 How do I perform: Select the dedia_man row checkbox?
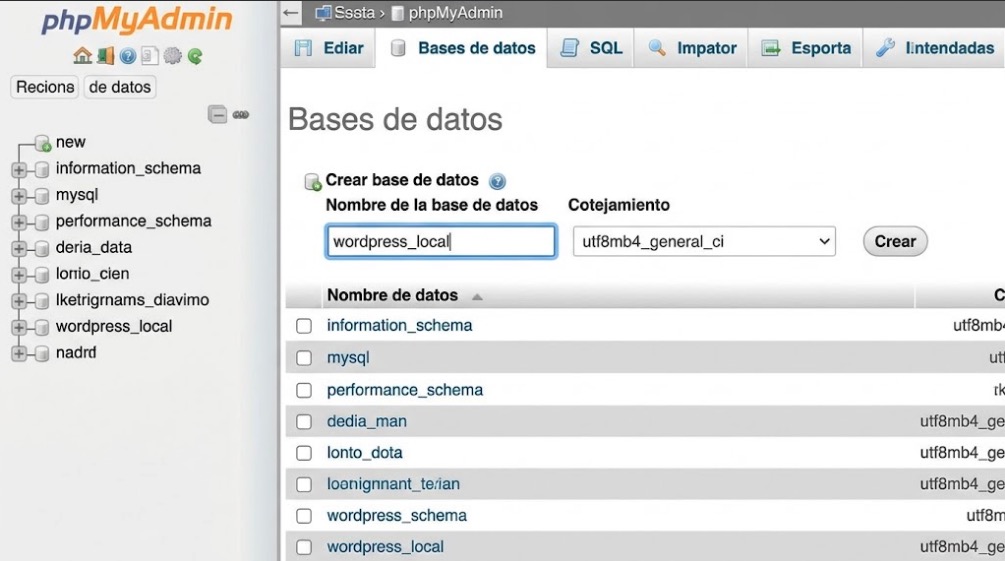coord(304,421)
